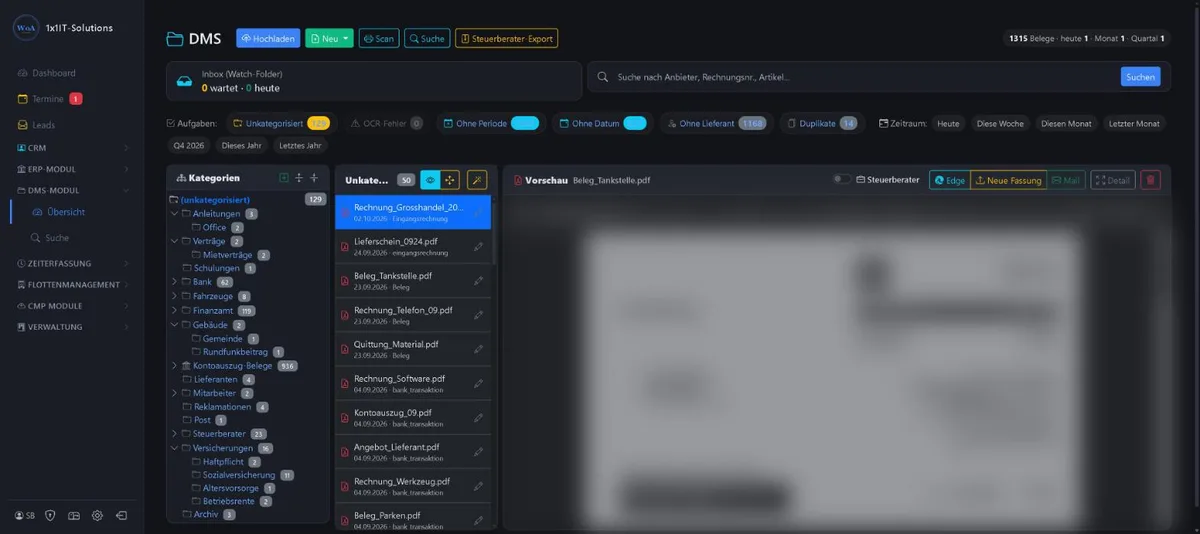
Task: Toggle the Ohne Periode filter
Action: [490, 123]
